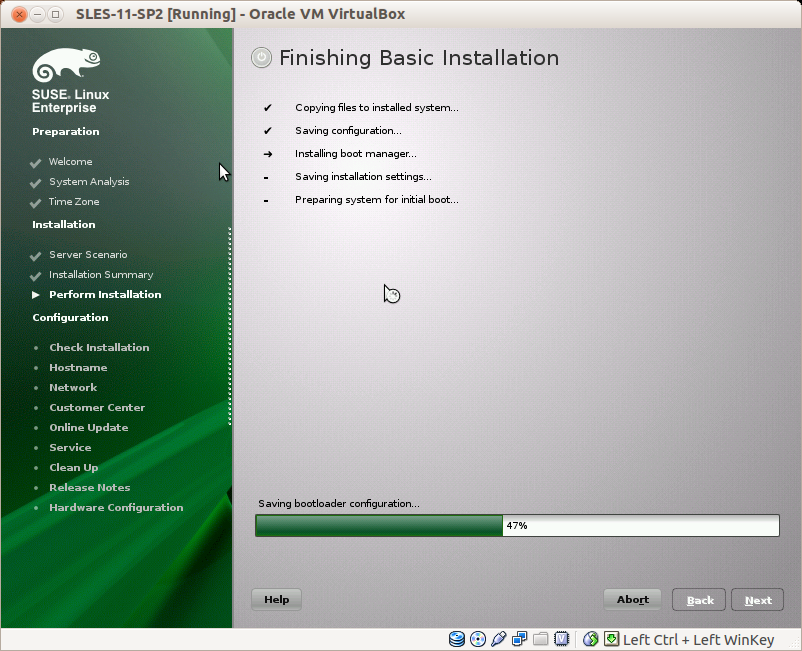Viewport: 802px width, 651px height.
Task: Select the Hardware Configuration step
Action: [116, 507]
